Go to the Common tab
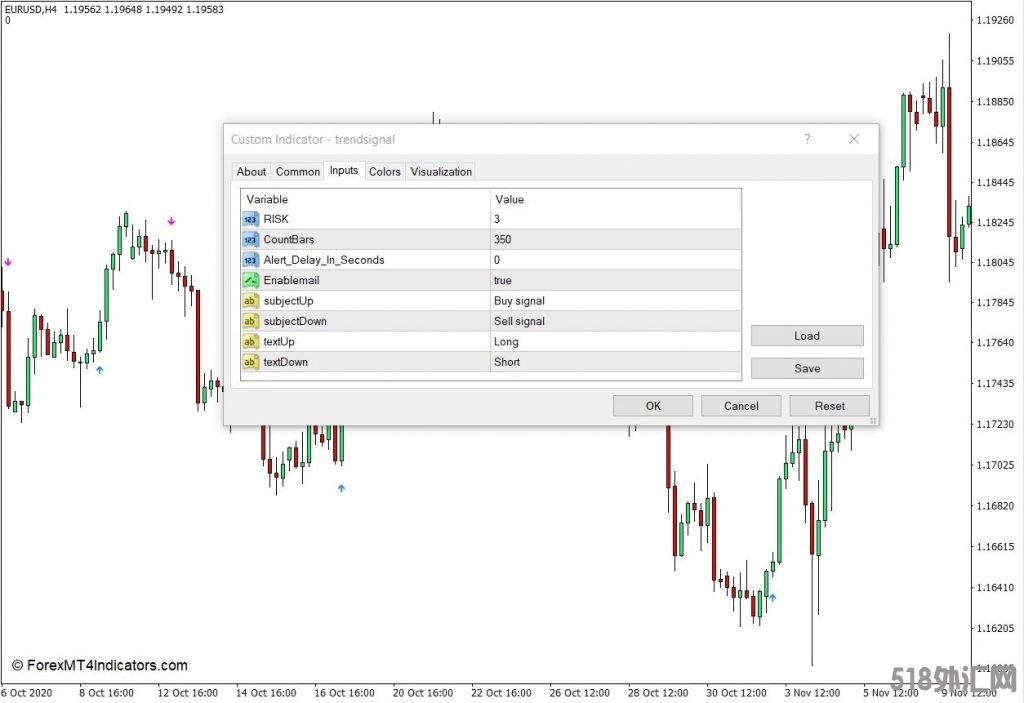Image resolution: width=1024 pixels, height=703 pixels. tap(298, 172)
